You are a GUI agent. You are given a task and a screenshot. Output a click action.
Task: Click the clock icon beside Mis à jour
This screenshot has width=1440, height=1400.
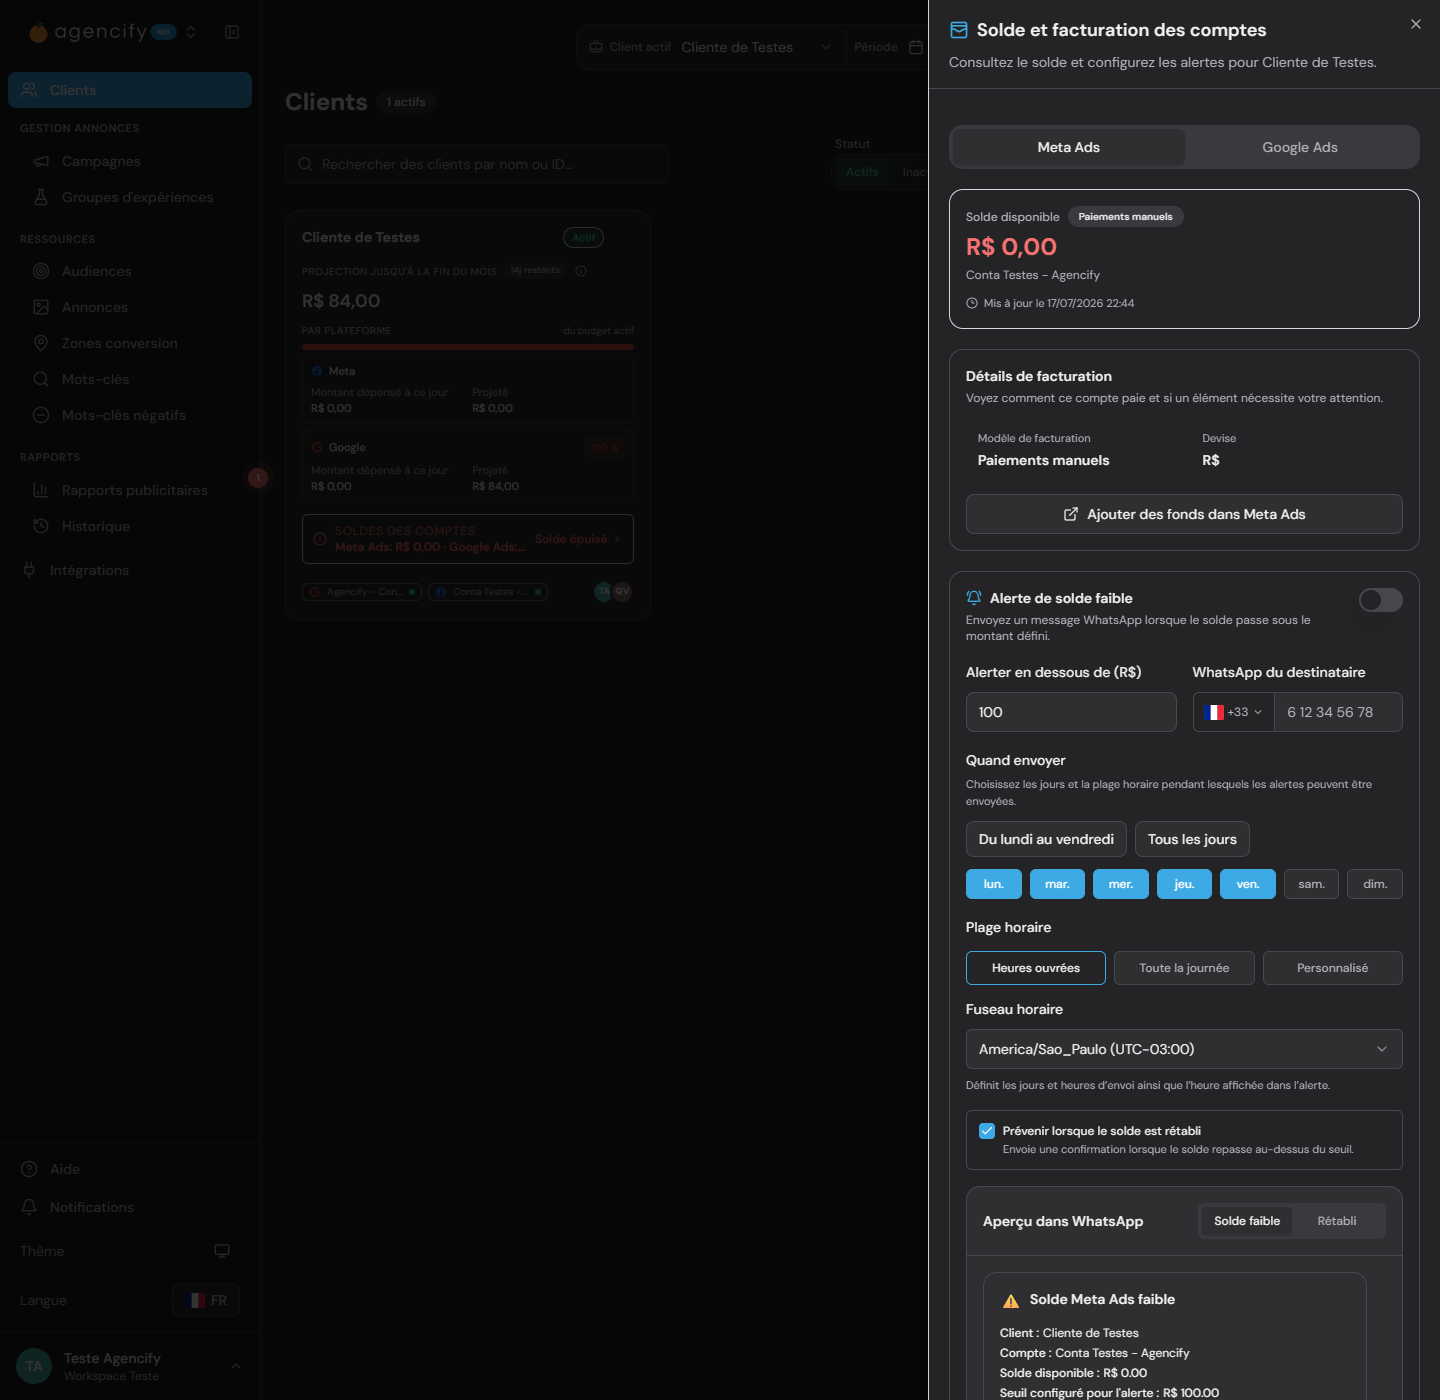coord(972,303)
